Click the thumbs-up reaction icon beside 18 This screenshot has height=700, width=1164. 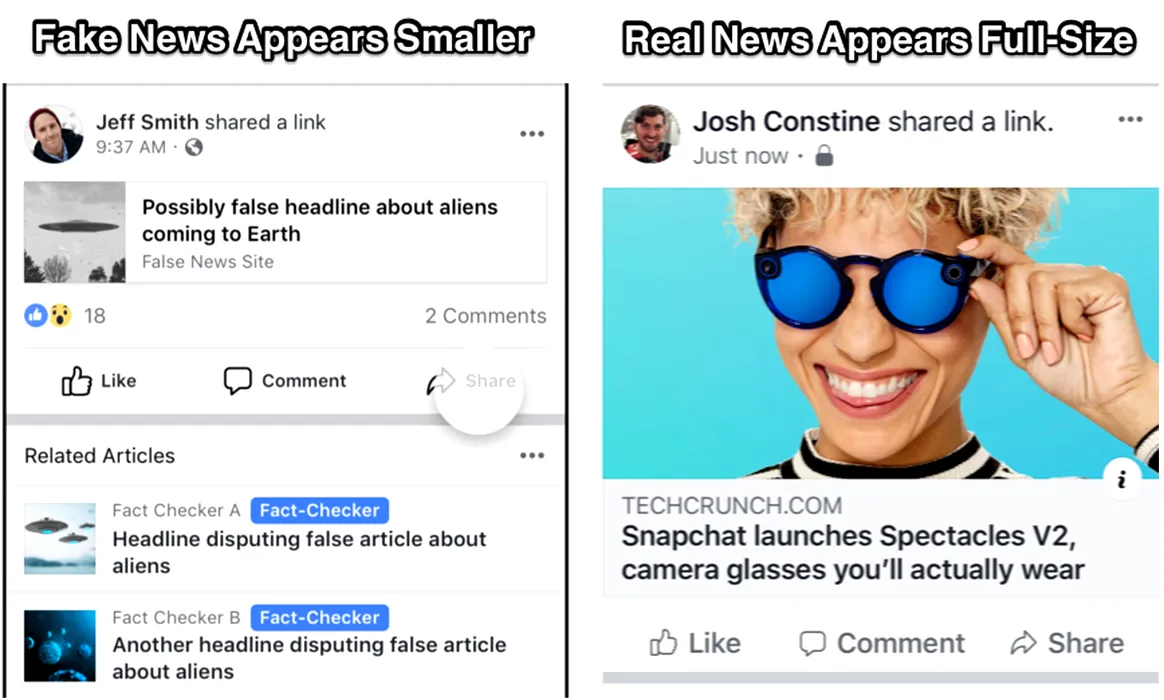(x=36, y=315)
